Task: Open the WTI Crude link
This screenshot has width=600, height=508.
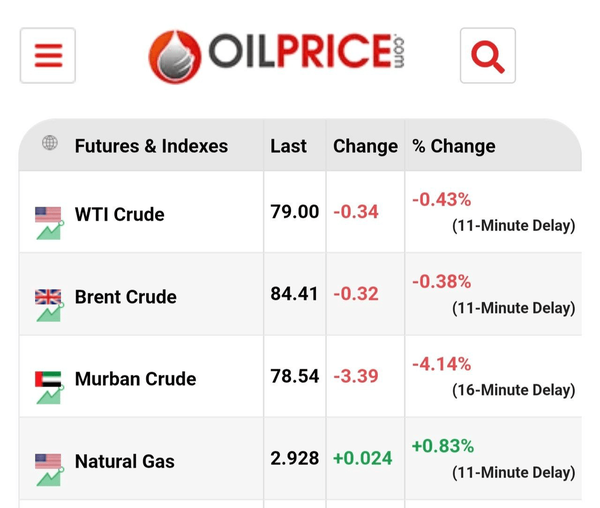Action: coord(119,214)
